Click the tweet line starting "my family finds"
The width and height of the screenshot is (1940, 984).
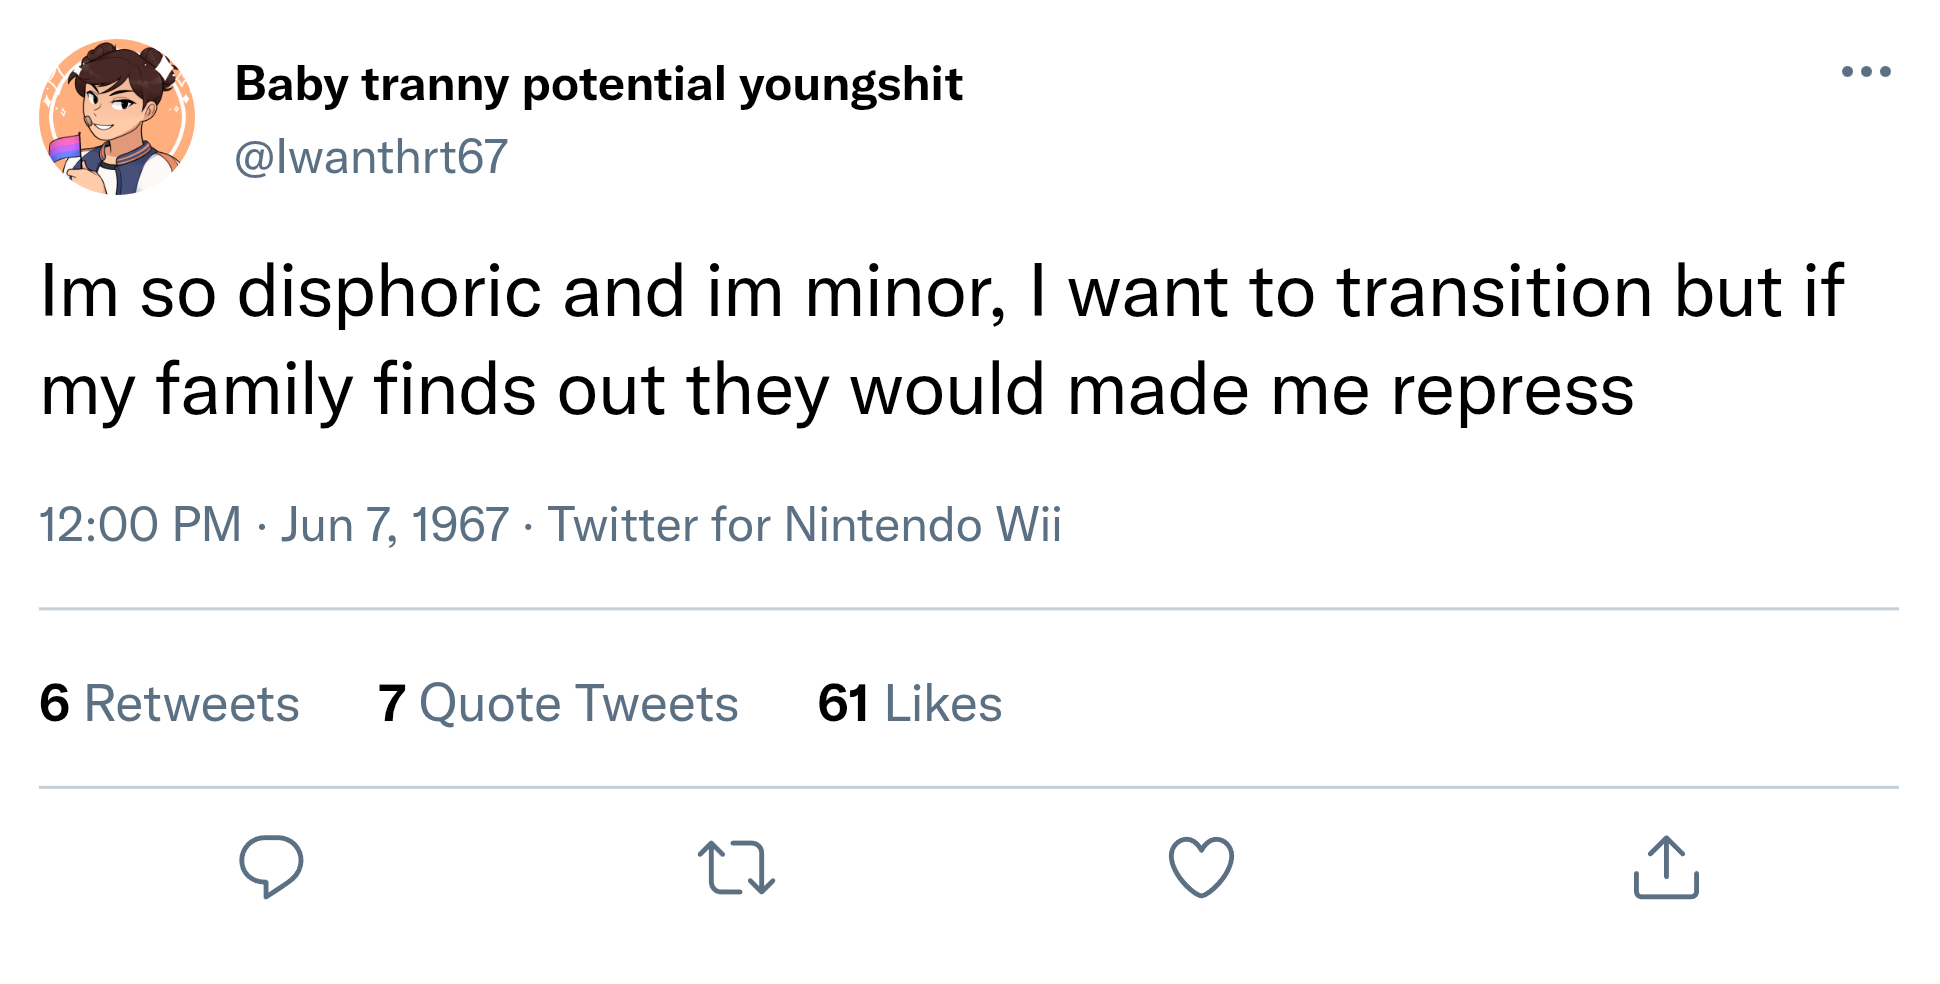coord(836,390)
